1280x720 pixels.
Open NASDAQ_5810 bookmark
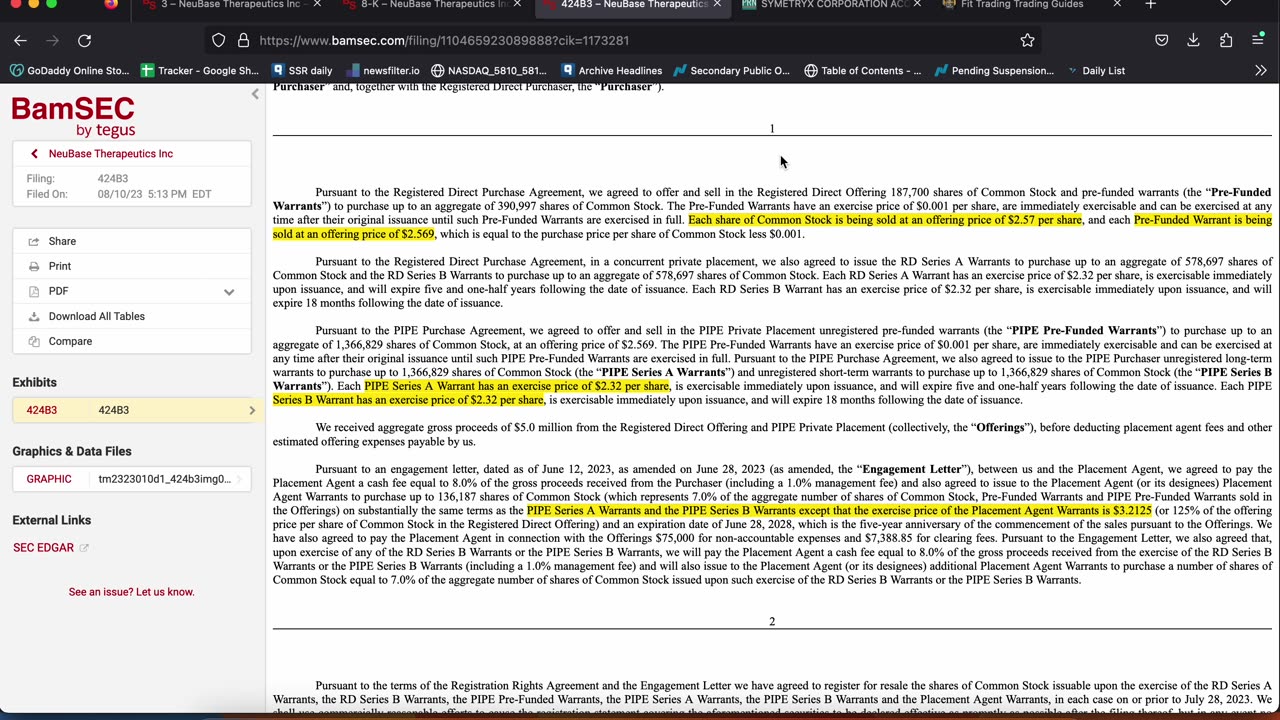pyautogui.click(x=489, y=70)
